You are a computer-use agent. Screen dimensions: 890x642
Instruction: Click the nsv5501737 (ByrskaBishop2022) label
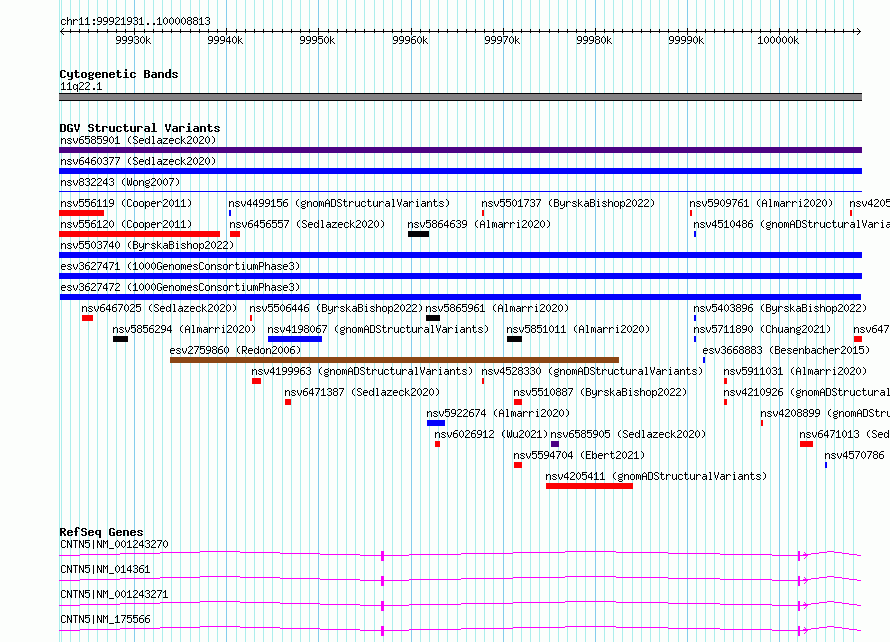pos(568,203)
